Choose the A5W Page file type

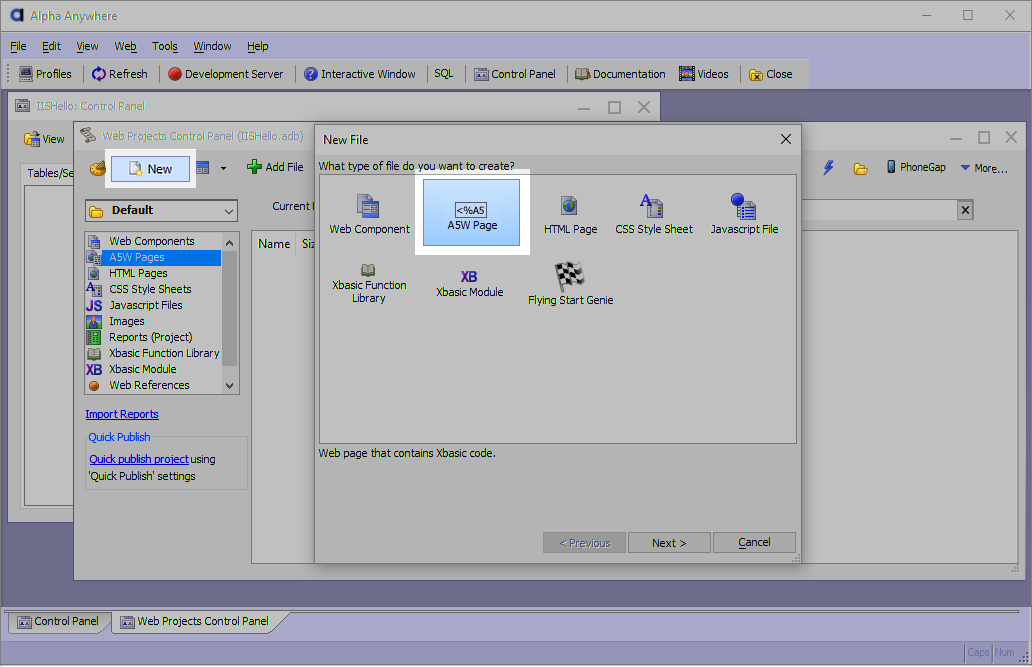tap(471, 213)
